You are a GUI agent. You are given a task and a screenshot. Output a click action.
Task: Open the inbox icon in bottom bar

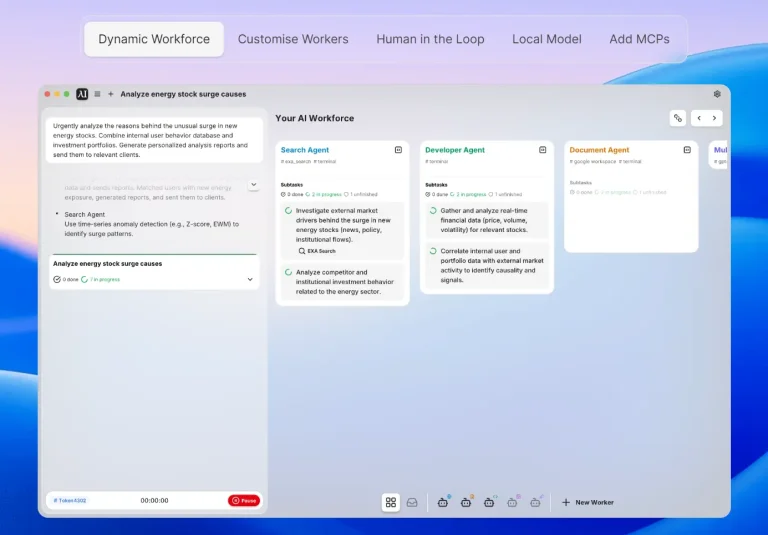coord(412,502)
